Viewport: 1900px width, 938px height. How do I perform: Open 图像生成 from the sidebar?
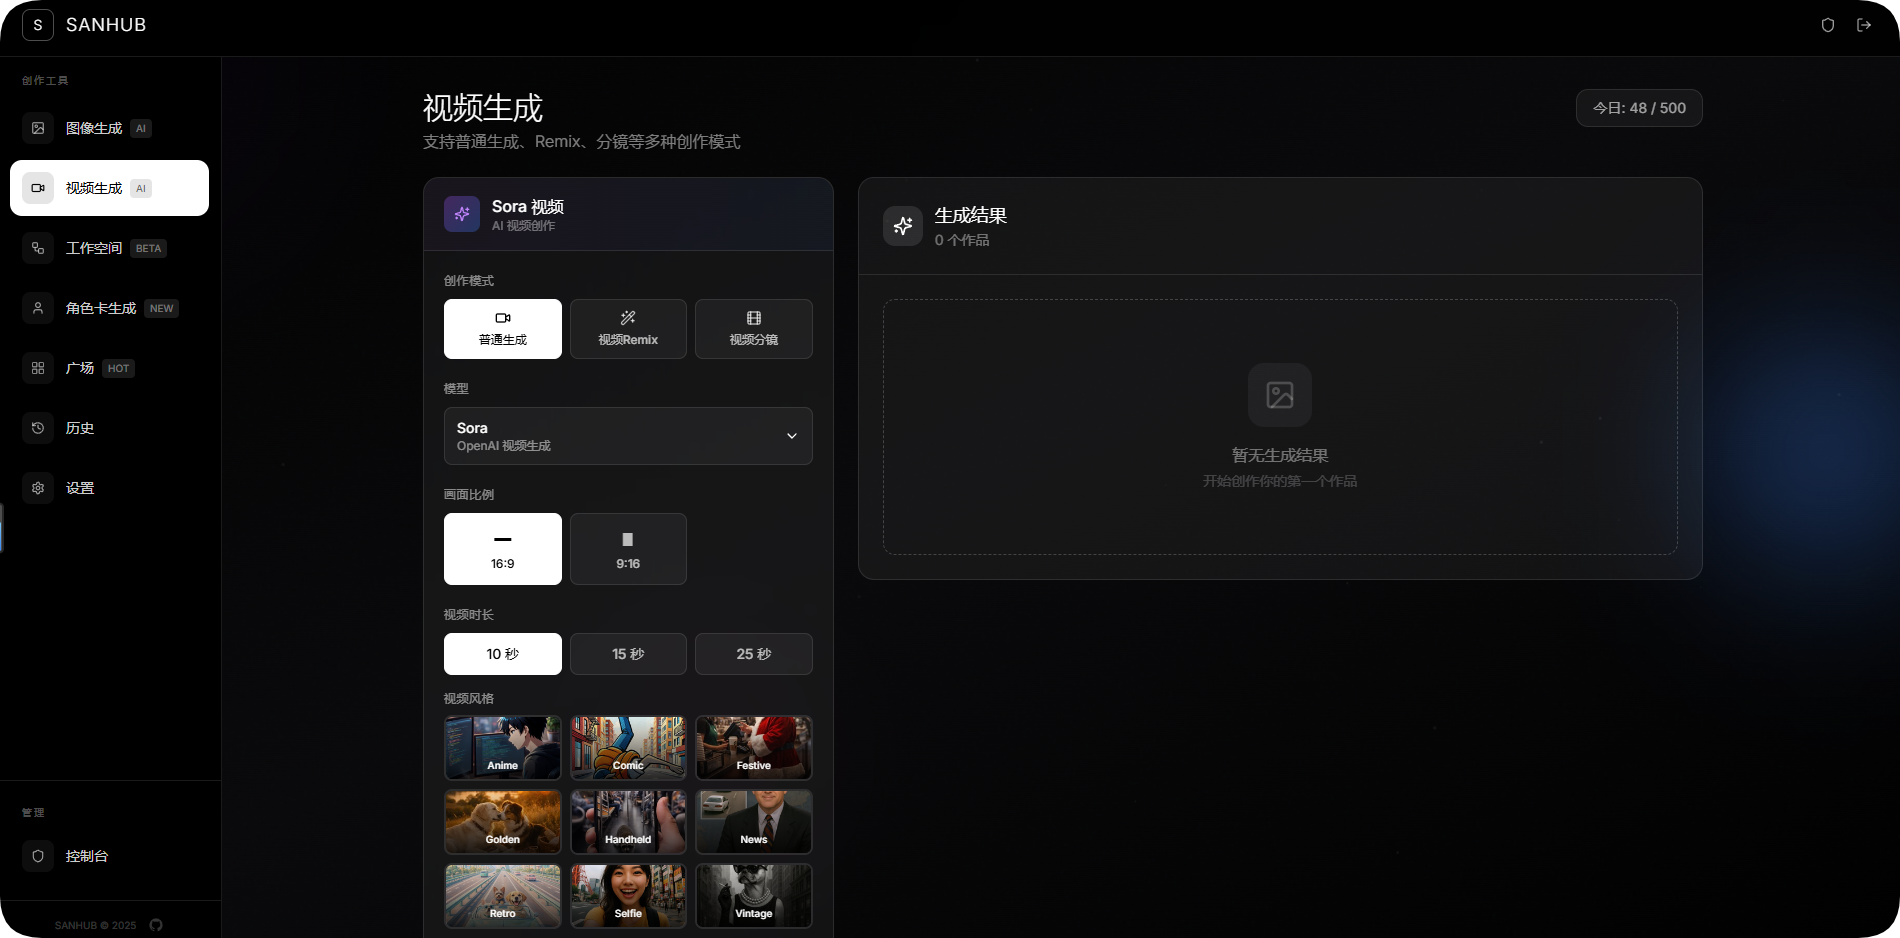pos(109,128)
